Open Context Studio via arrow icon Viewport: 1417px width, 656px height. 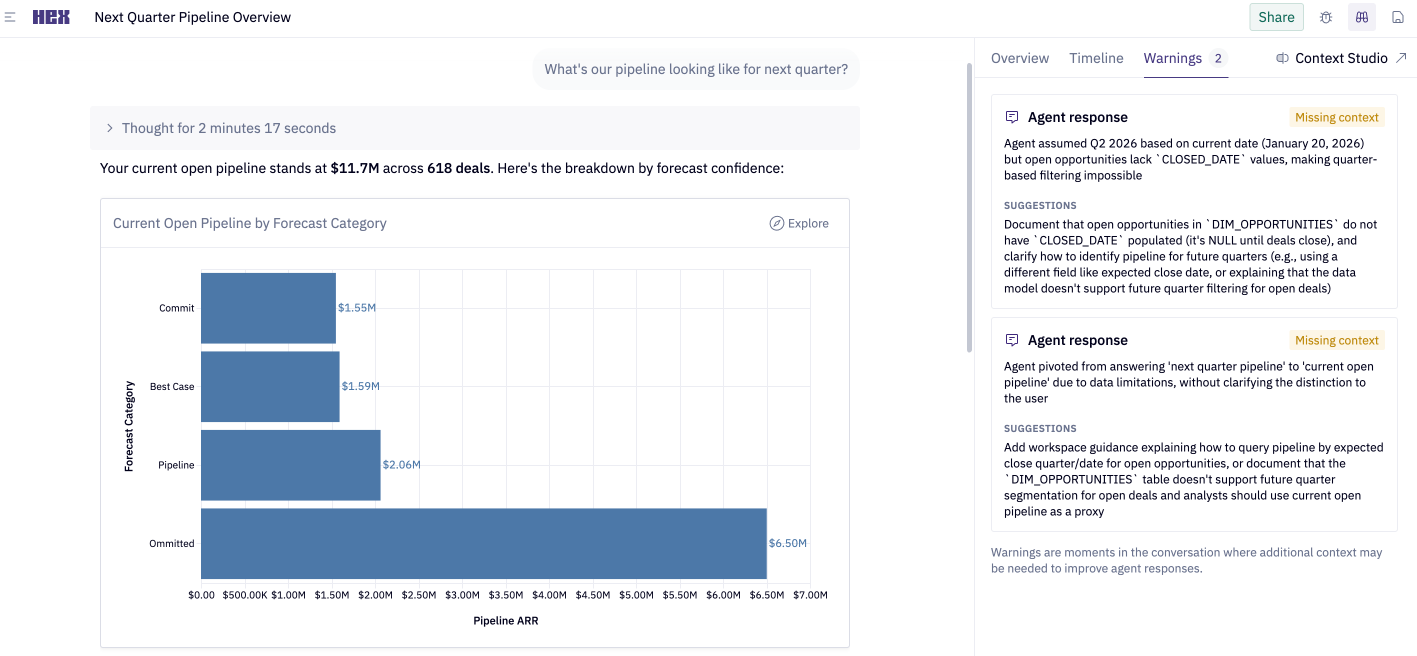pos(1401,58)
